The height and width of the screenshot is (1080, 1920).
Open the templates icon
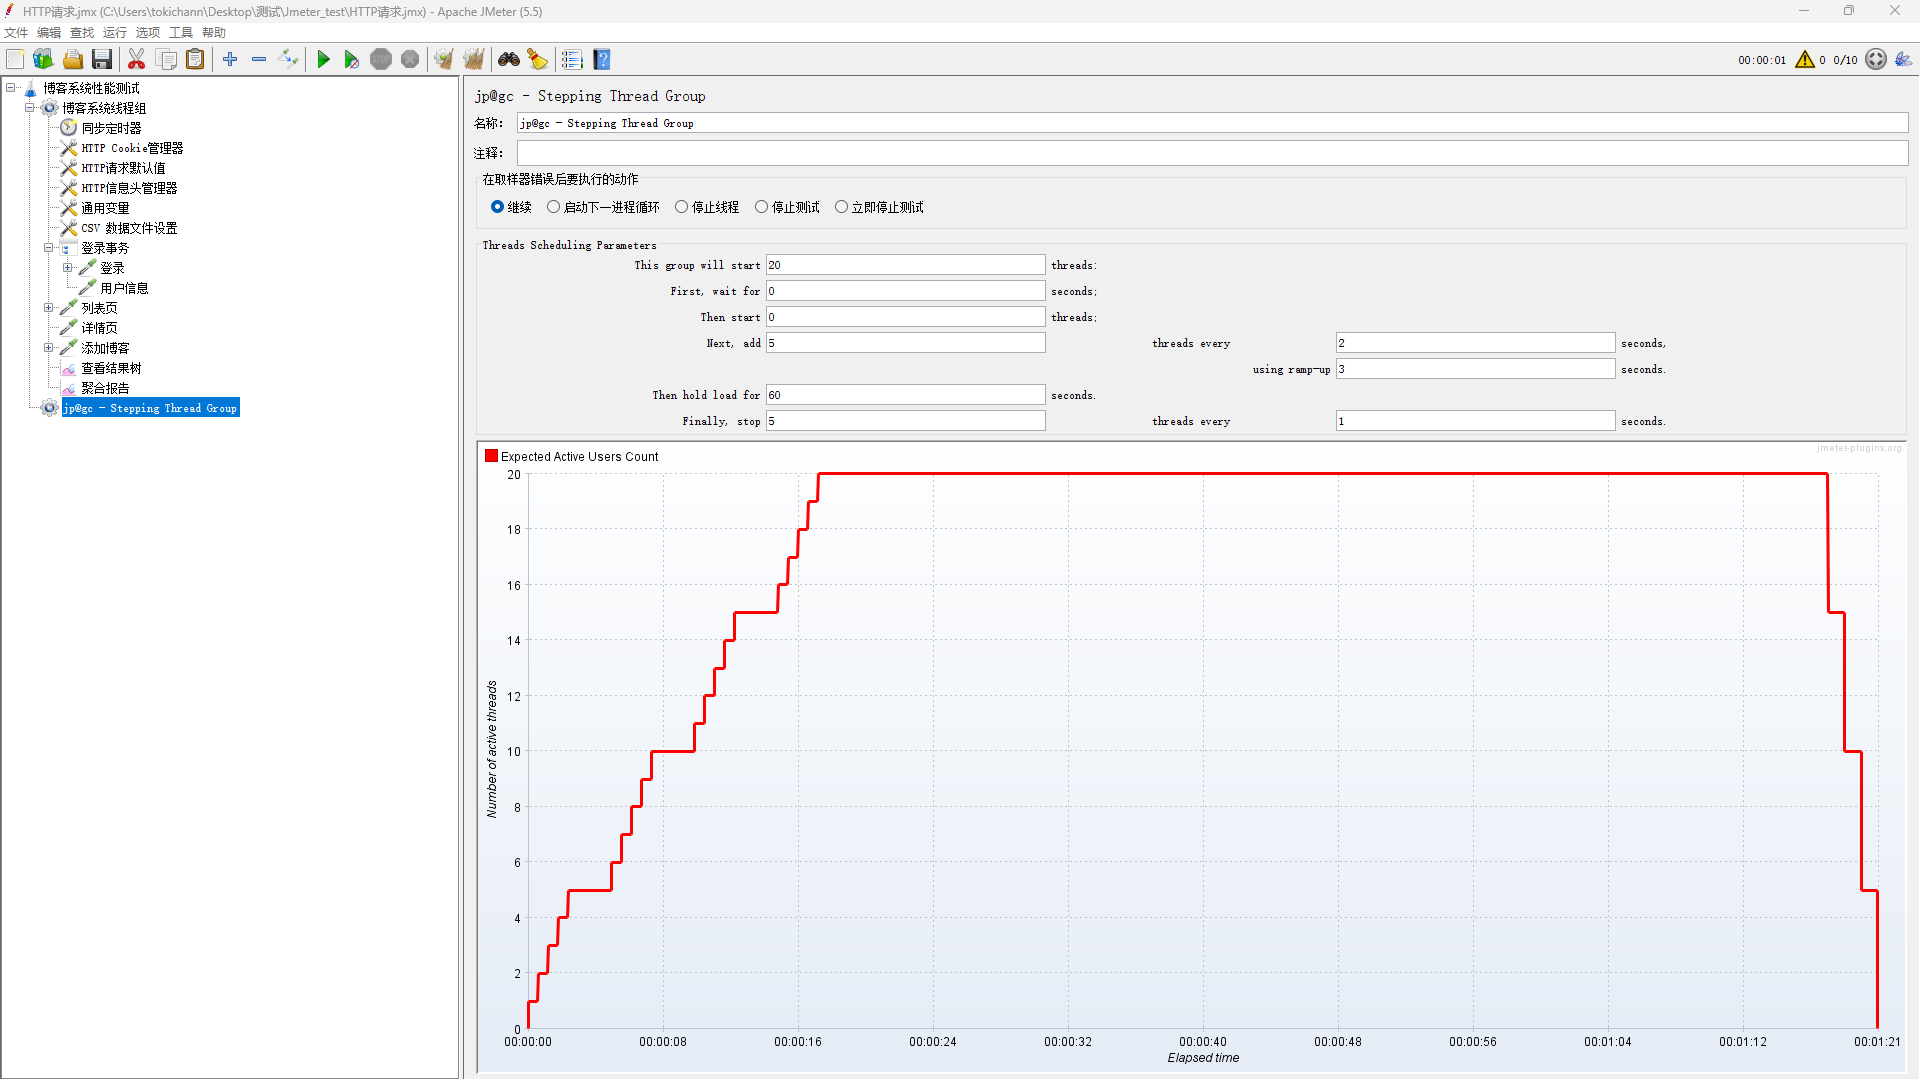43,60
